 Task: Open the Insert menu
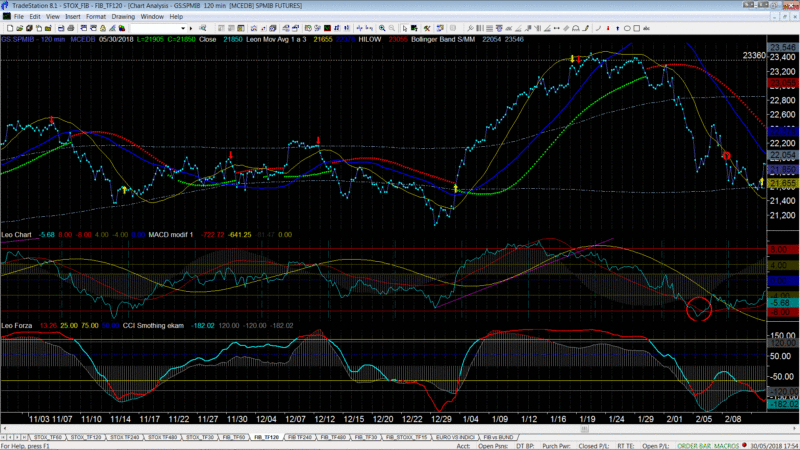[x=72, y=17]
